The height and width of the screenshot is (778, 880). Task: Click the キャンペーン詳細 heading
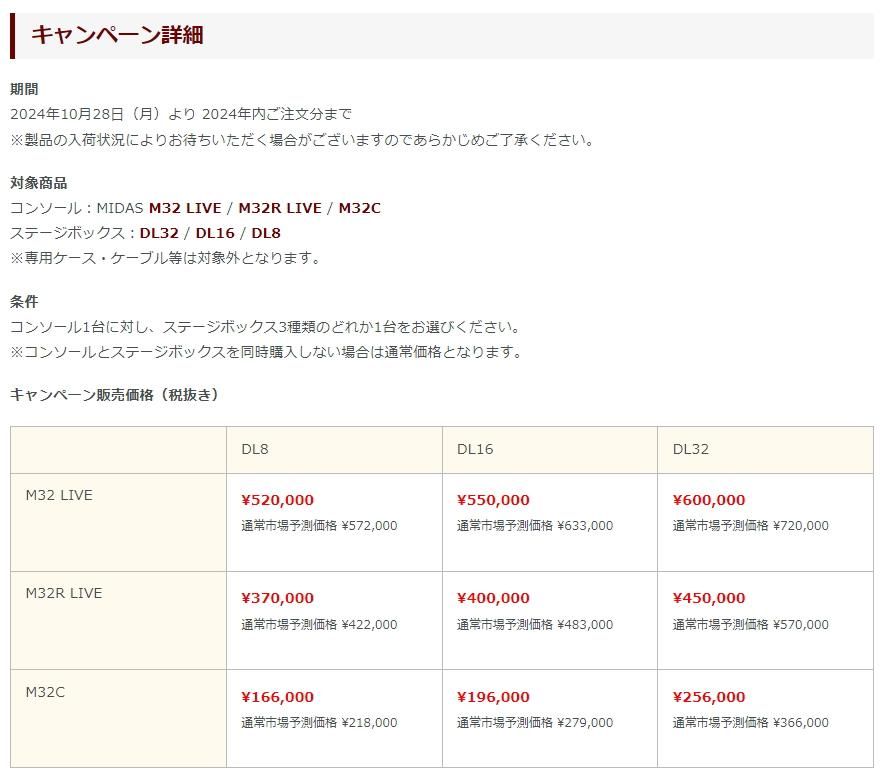tap(117, 35)
